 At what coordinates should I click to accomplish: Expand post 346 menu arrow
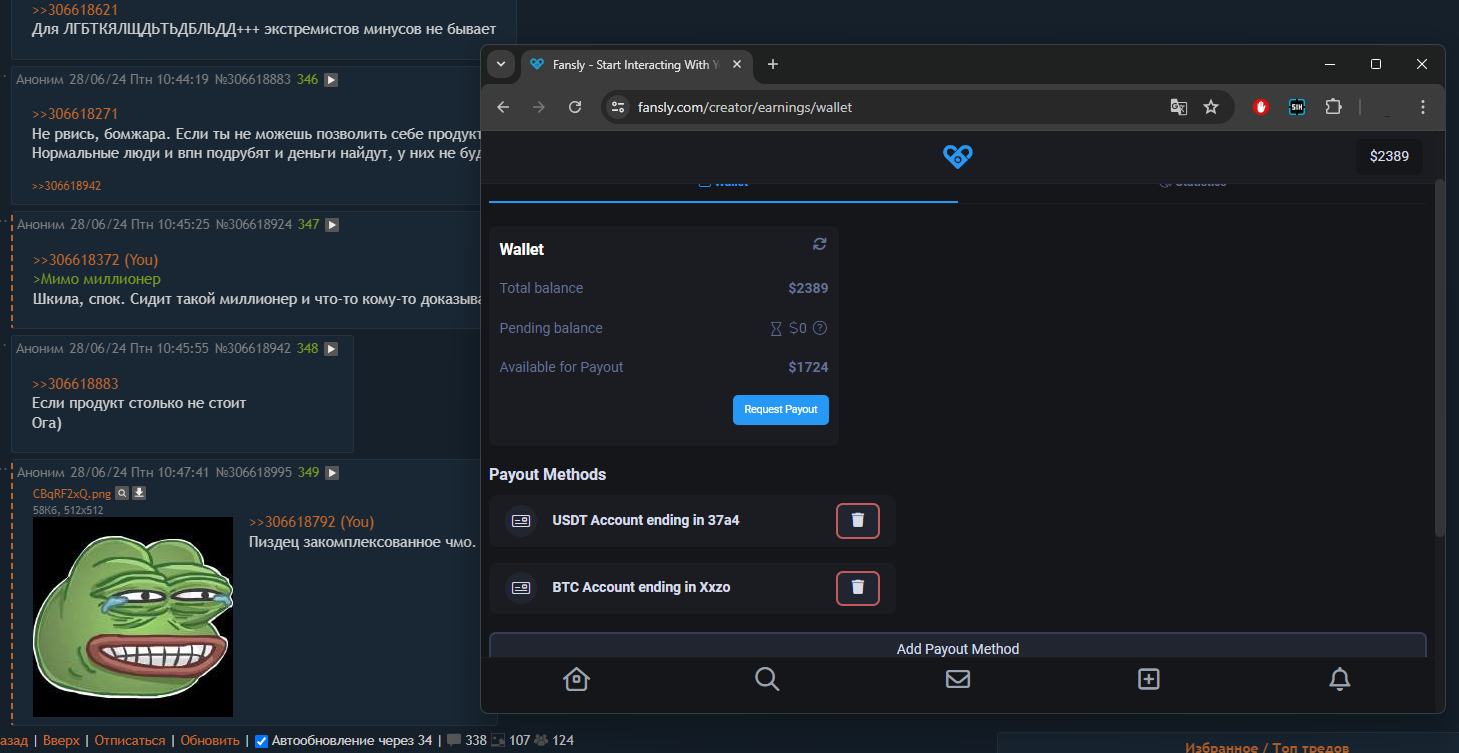tap(331, 79)
